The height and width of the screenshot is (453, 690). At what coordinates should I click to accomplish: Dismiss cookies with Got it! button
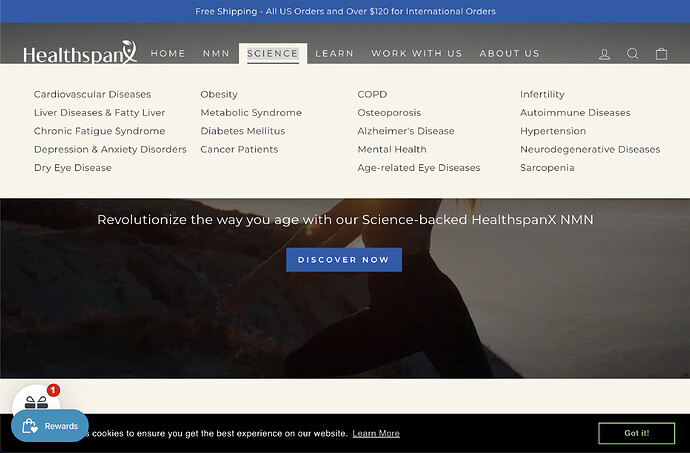point(636,433)
